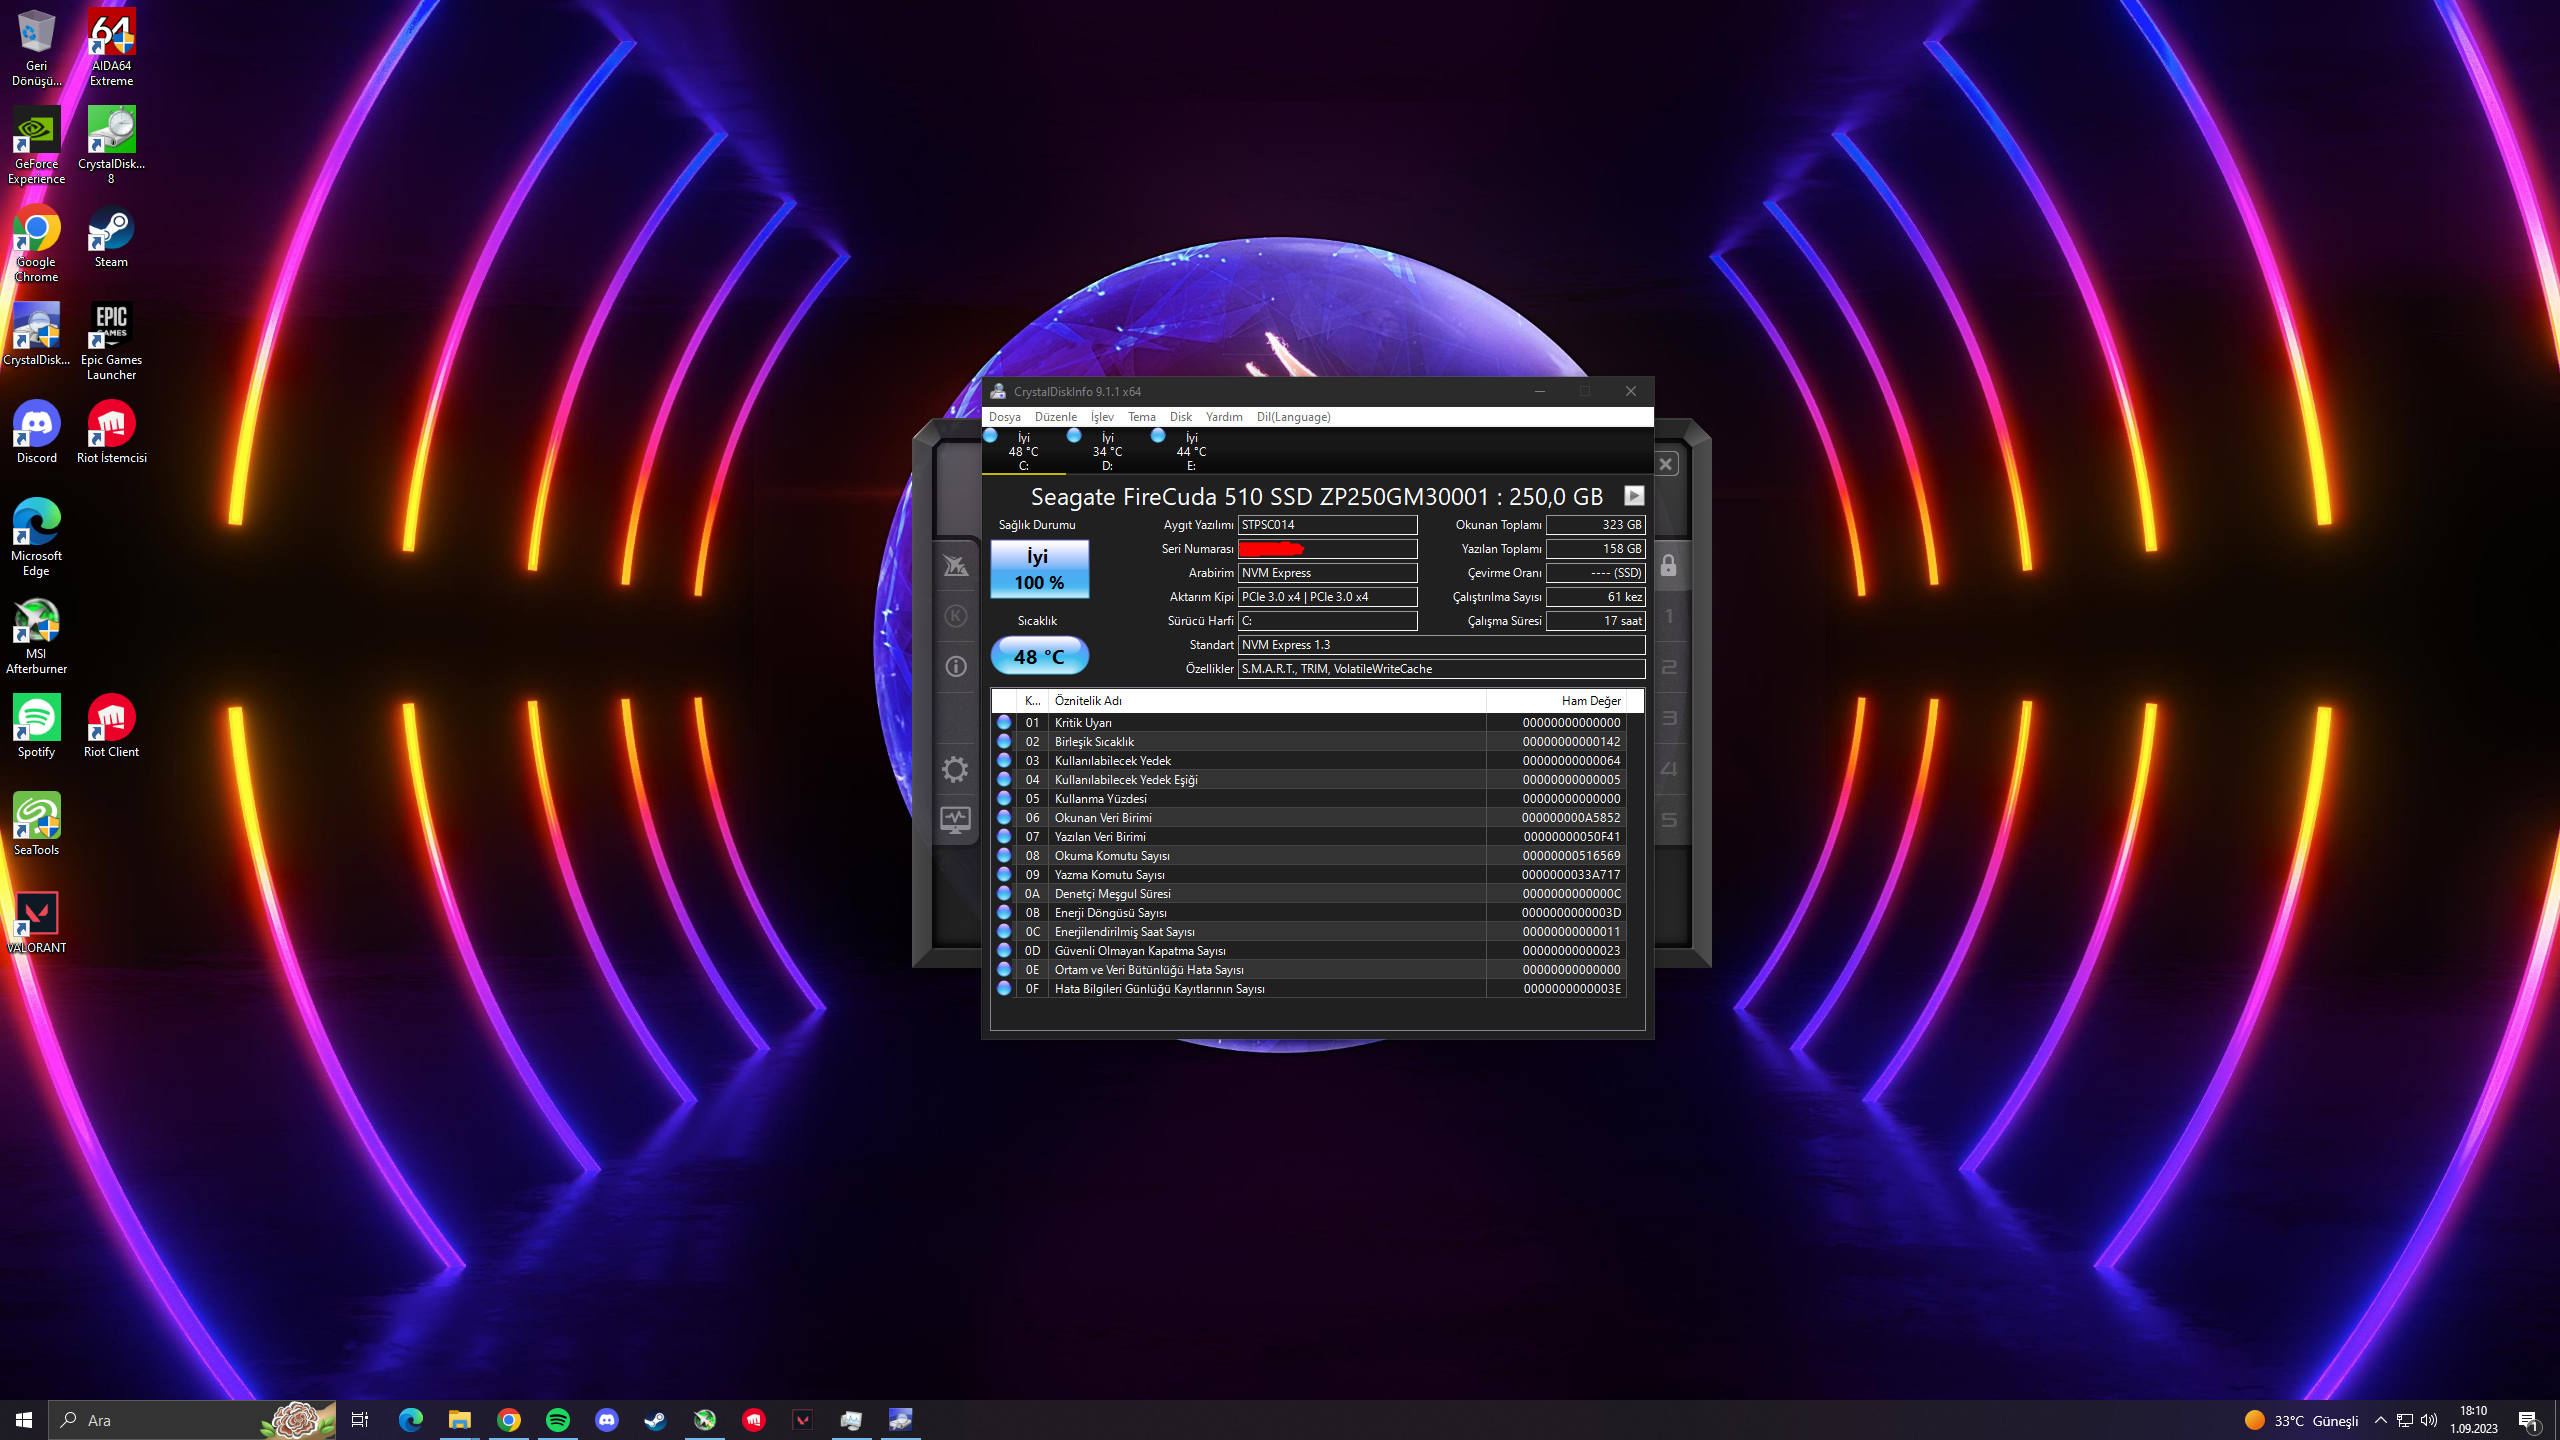2560x1440 pixels.
Task: Open the Discord desktop shortcut
Action: 36,432
